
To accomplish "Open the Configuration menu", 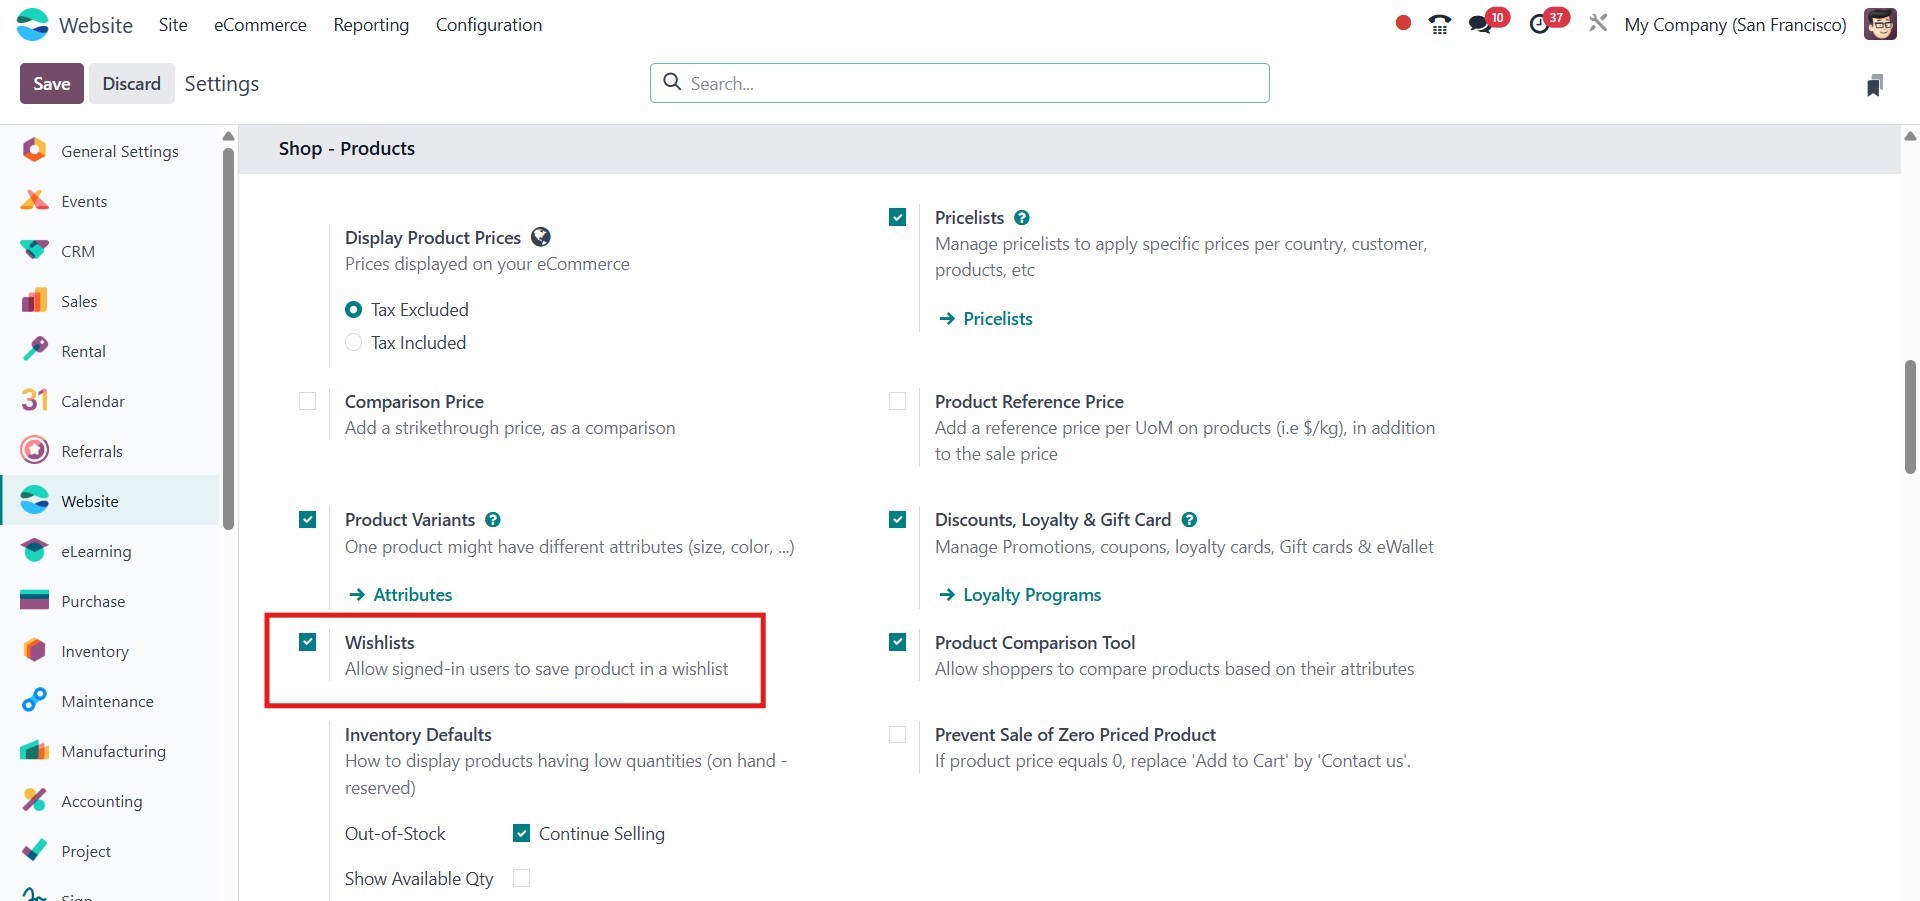I will (x=489, y=25).
